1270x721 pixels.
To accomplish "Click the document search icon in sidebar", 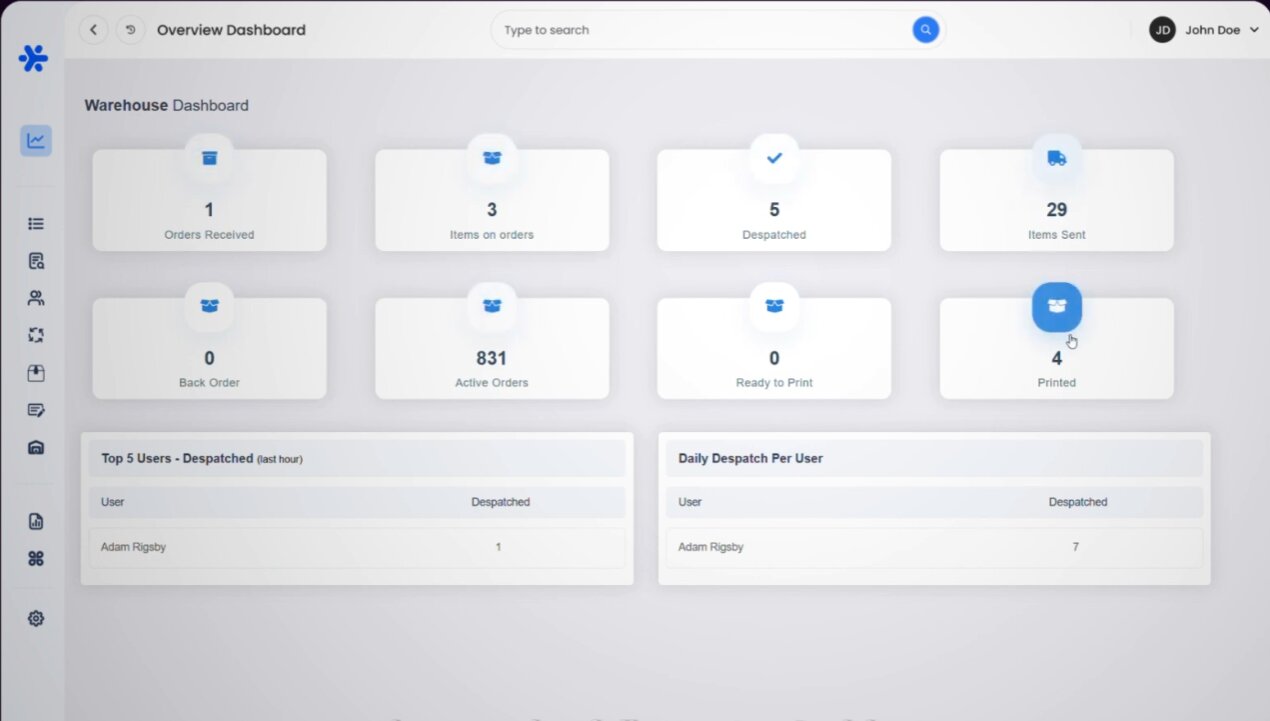I will [36, 261].
